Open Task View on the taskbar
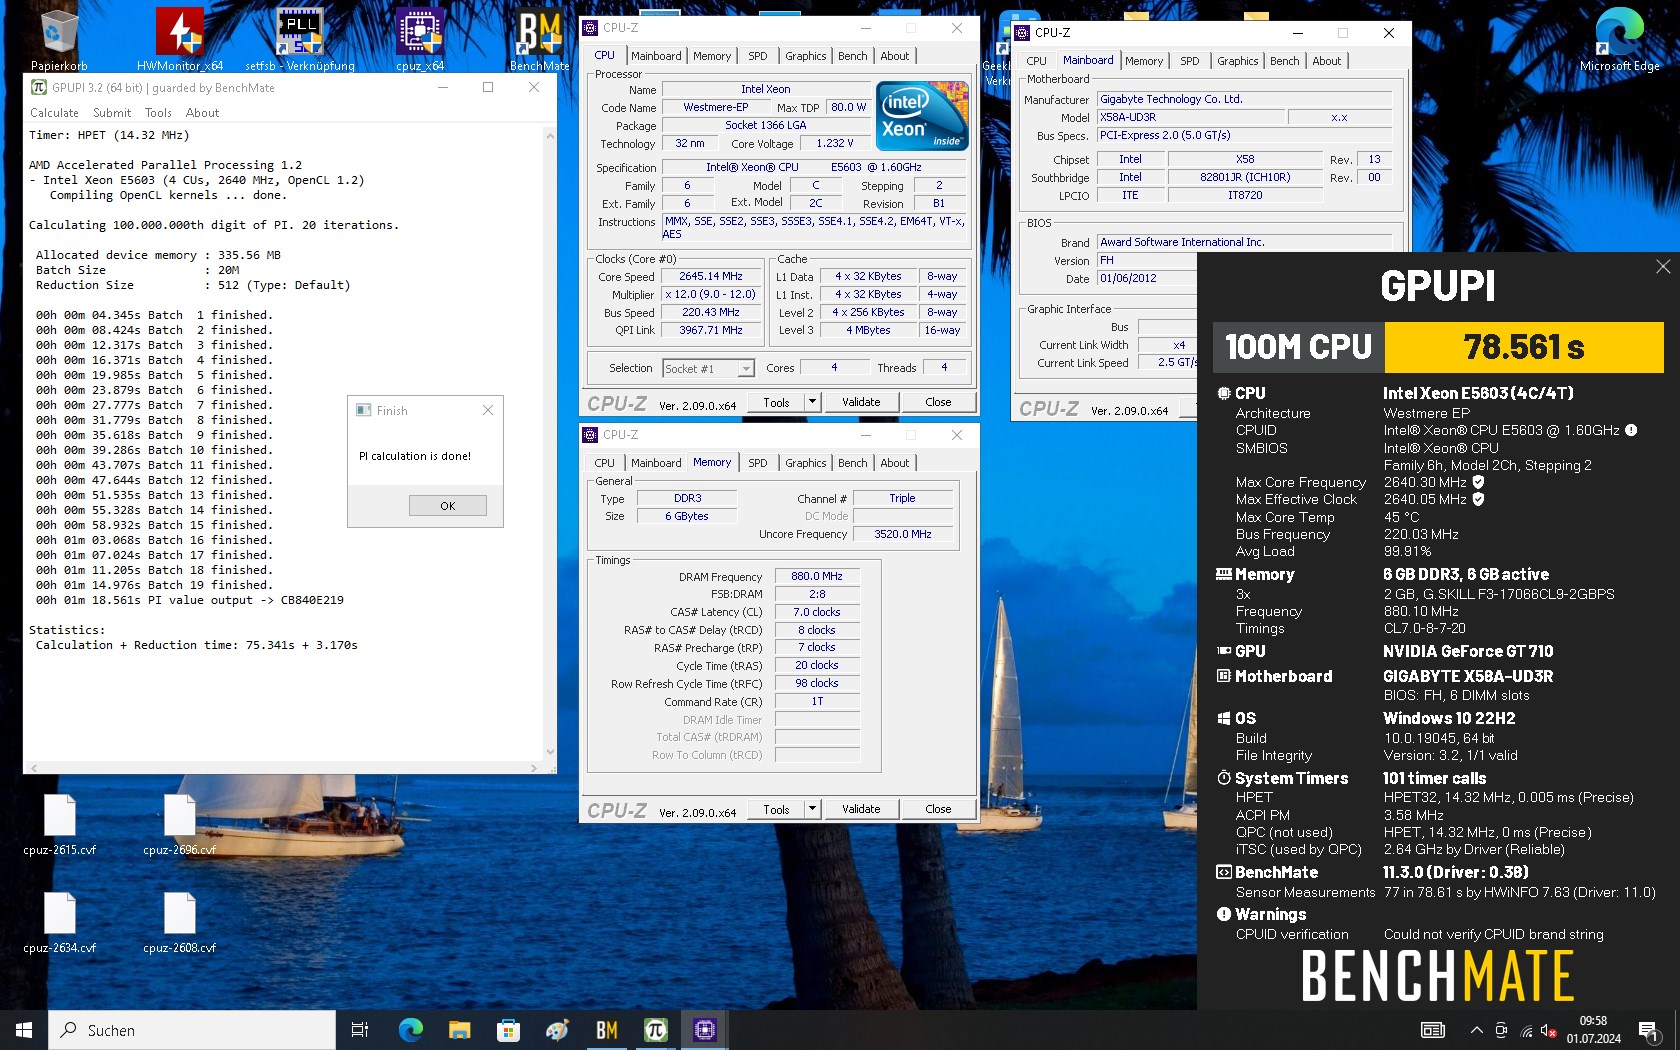Viewport: 1680px width, 1050px height. (x=360, y=1030)
